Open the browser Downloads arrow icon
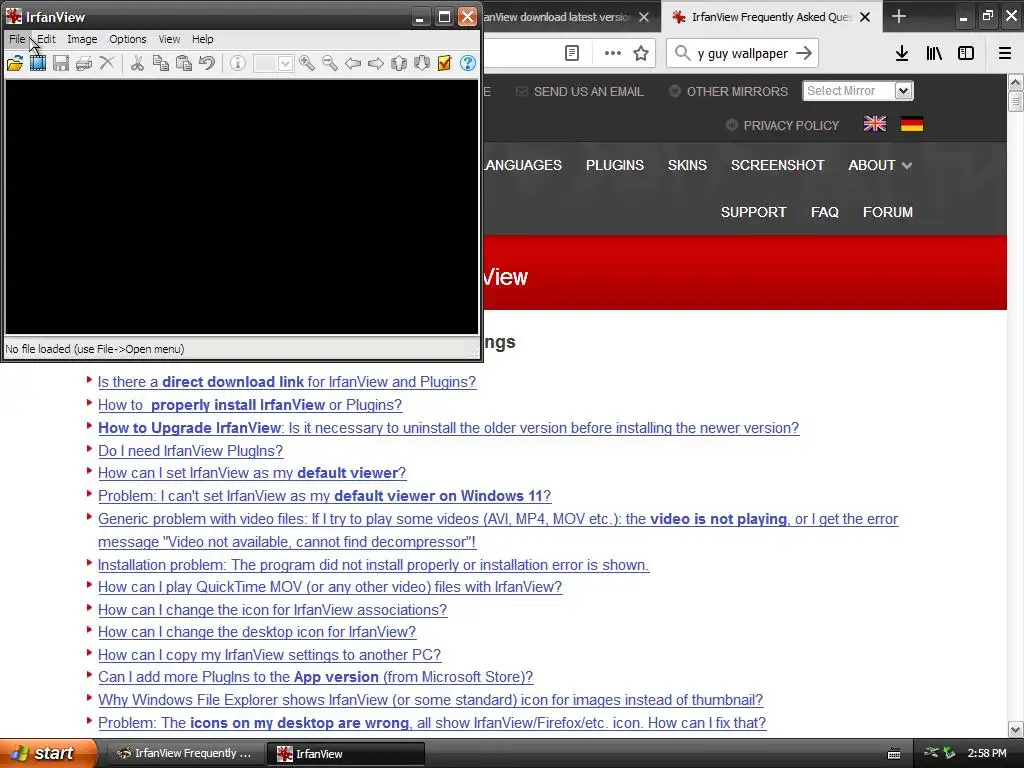1024x768 pixels. pos(902,53)
